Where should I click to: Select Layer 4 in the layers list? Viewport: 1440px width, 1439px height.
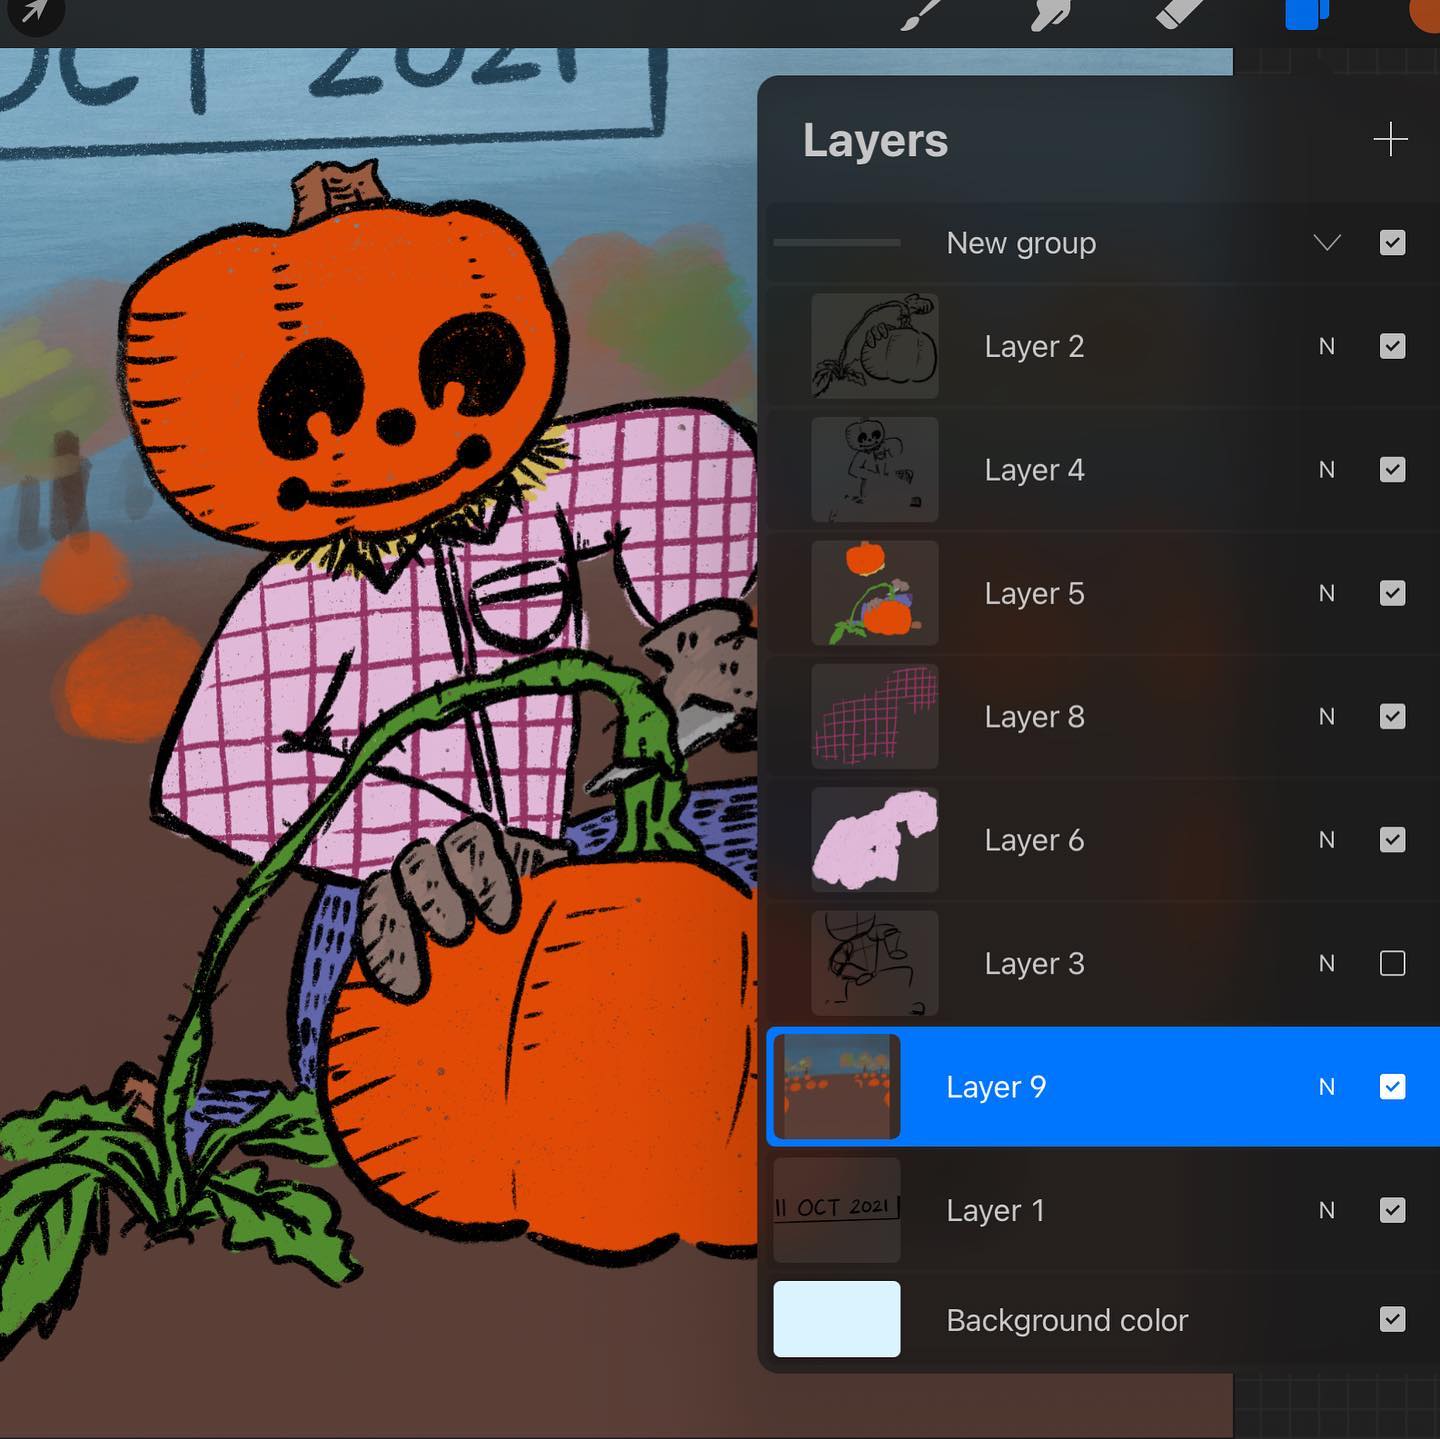pyautogui.click(x=1034, y=470)
